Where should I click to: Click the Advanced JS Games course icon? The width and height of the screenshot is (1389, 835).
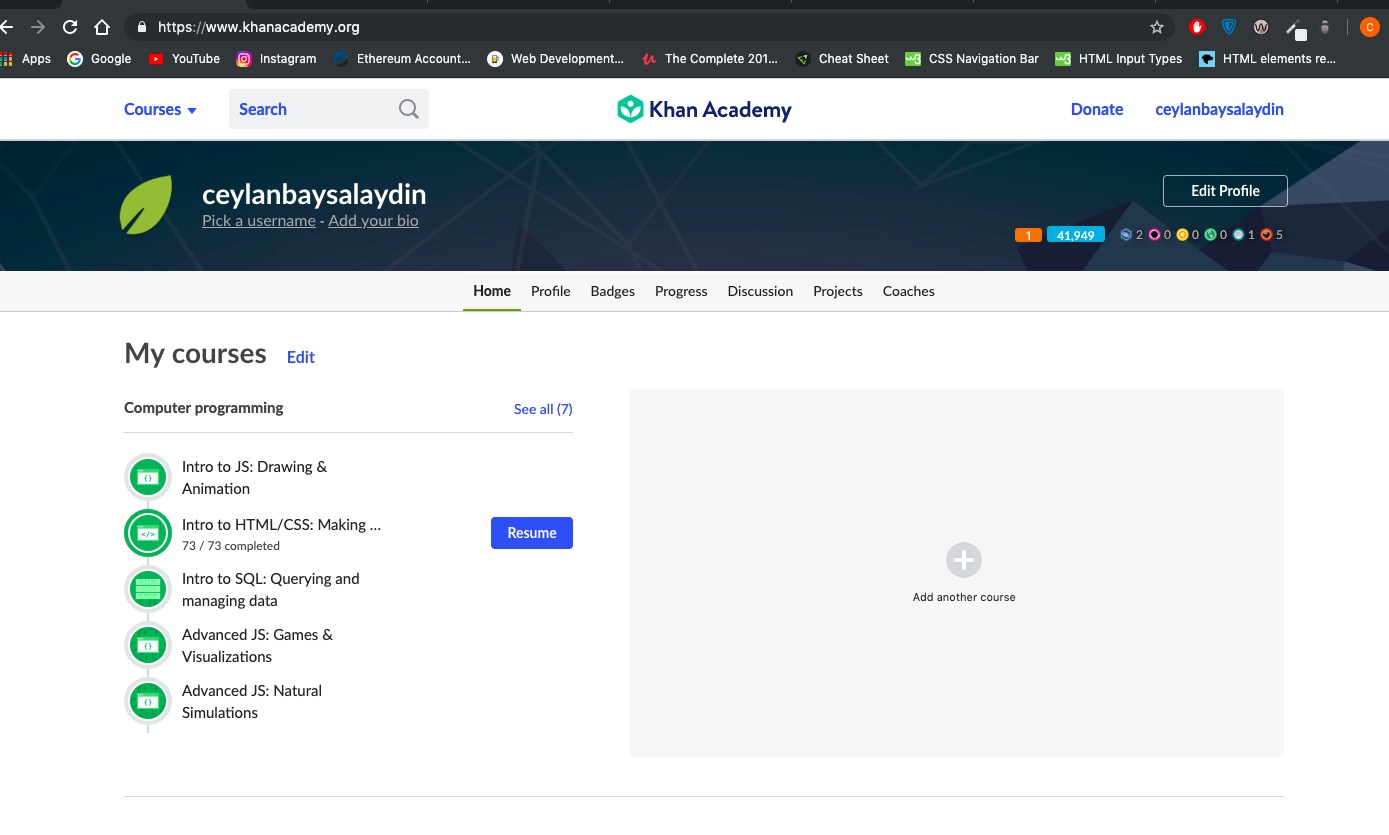pos(148,645)
